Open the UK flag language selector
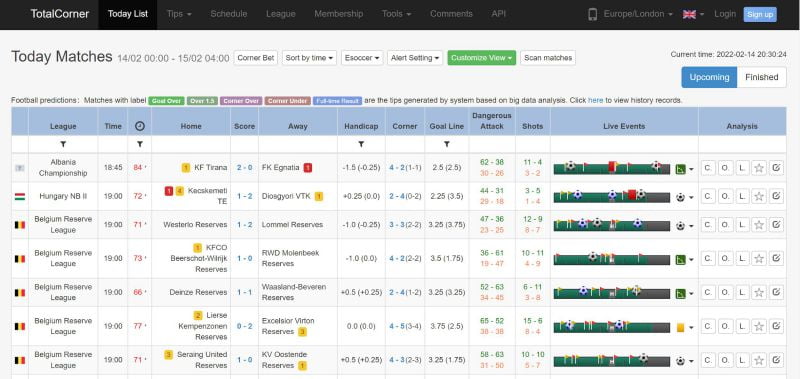The width and height of the screenshot is (800, 379). 693,14
